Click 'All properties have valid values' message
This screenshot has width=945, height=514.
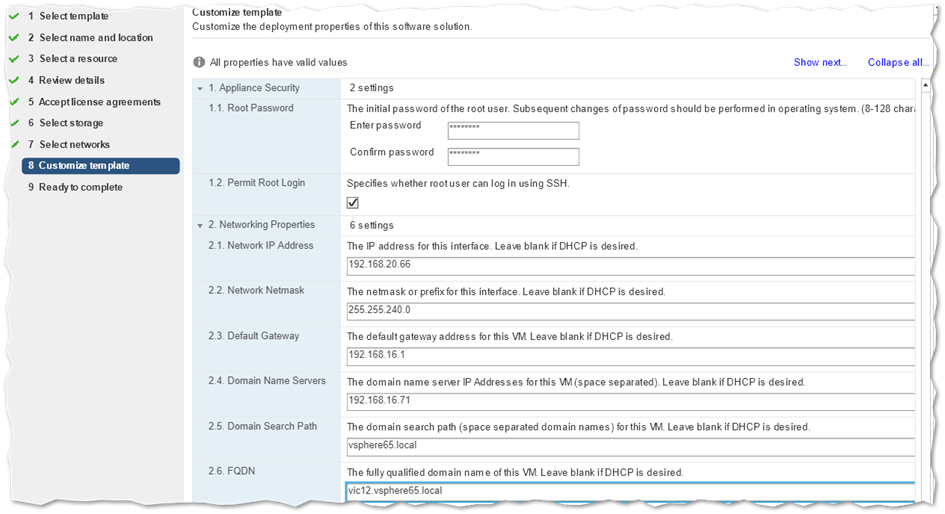point(278,62)
